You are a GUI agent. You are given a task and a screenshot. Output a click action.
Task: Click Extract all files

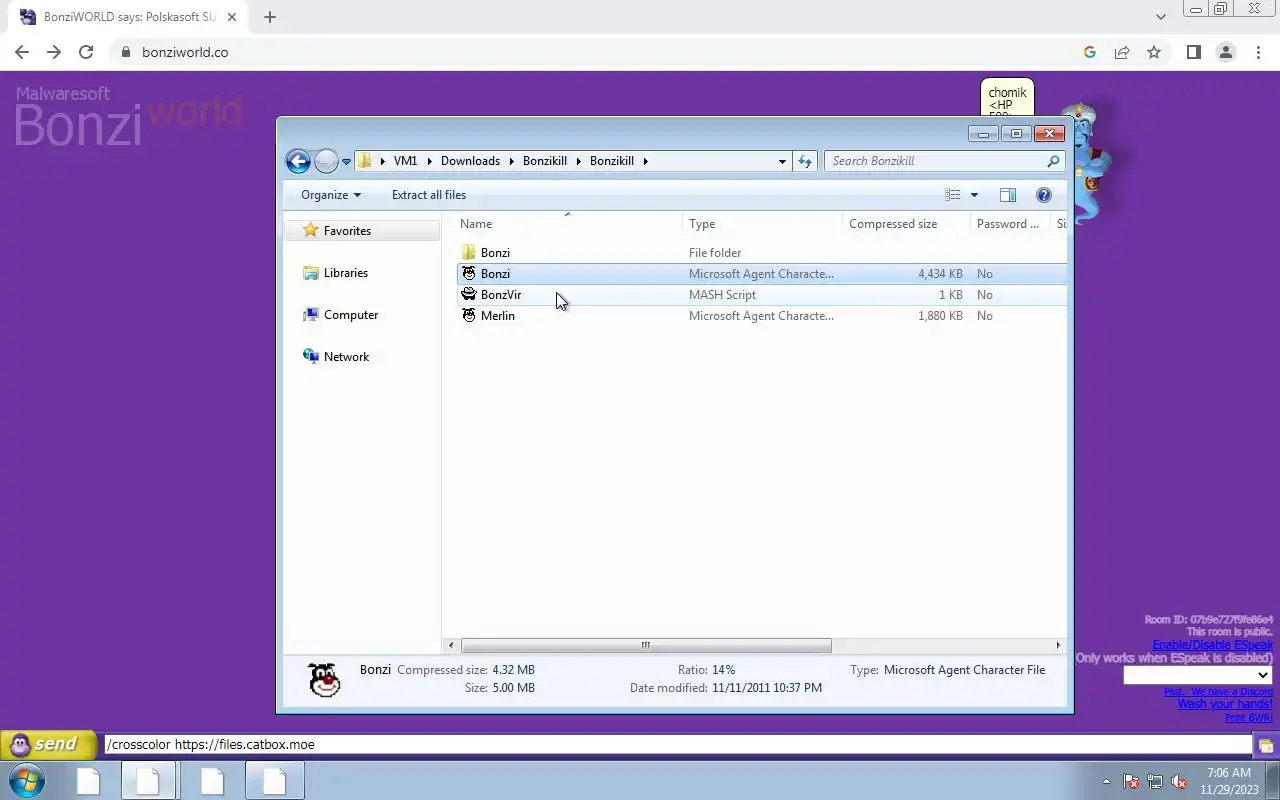429,195
